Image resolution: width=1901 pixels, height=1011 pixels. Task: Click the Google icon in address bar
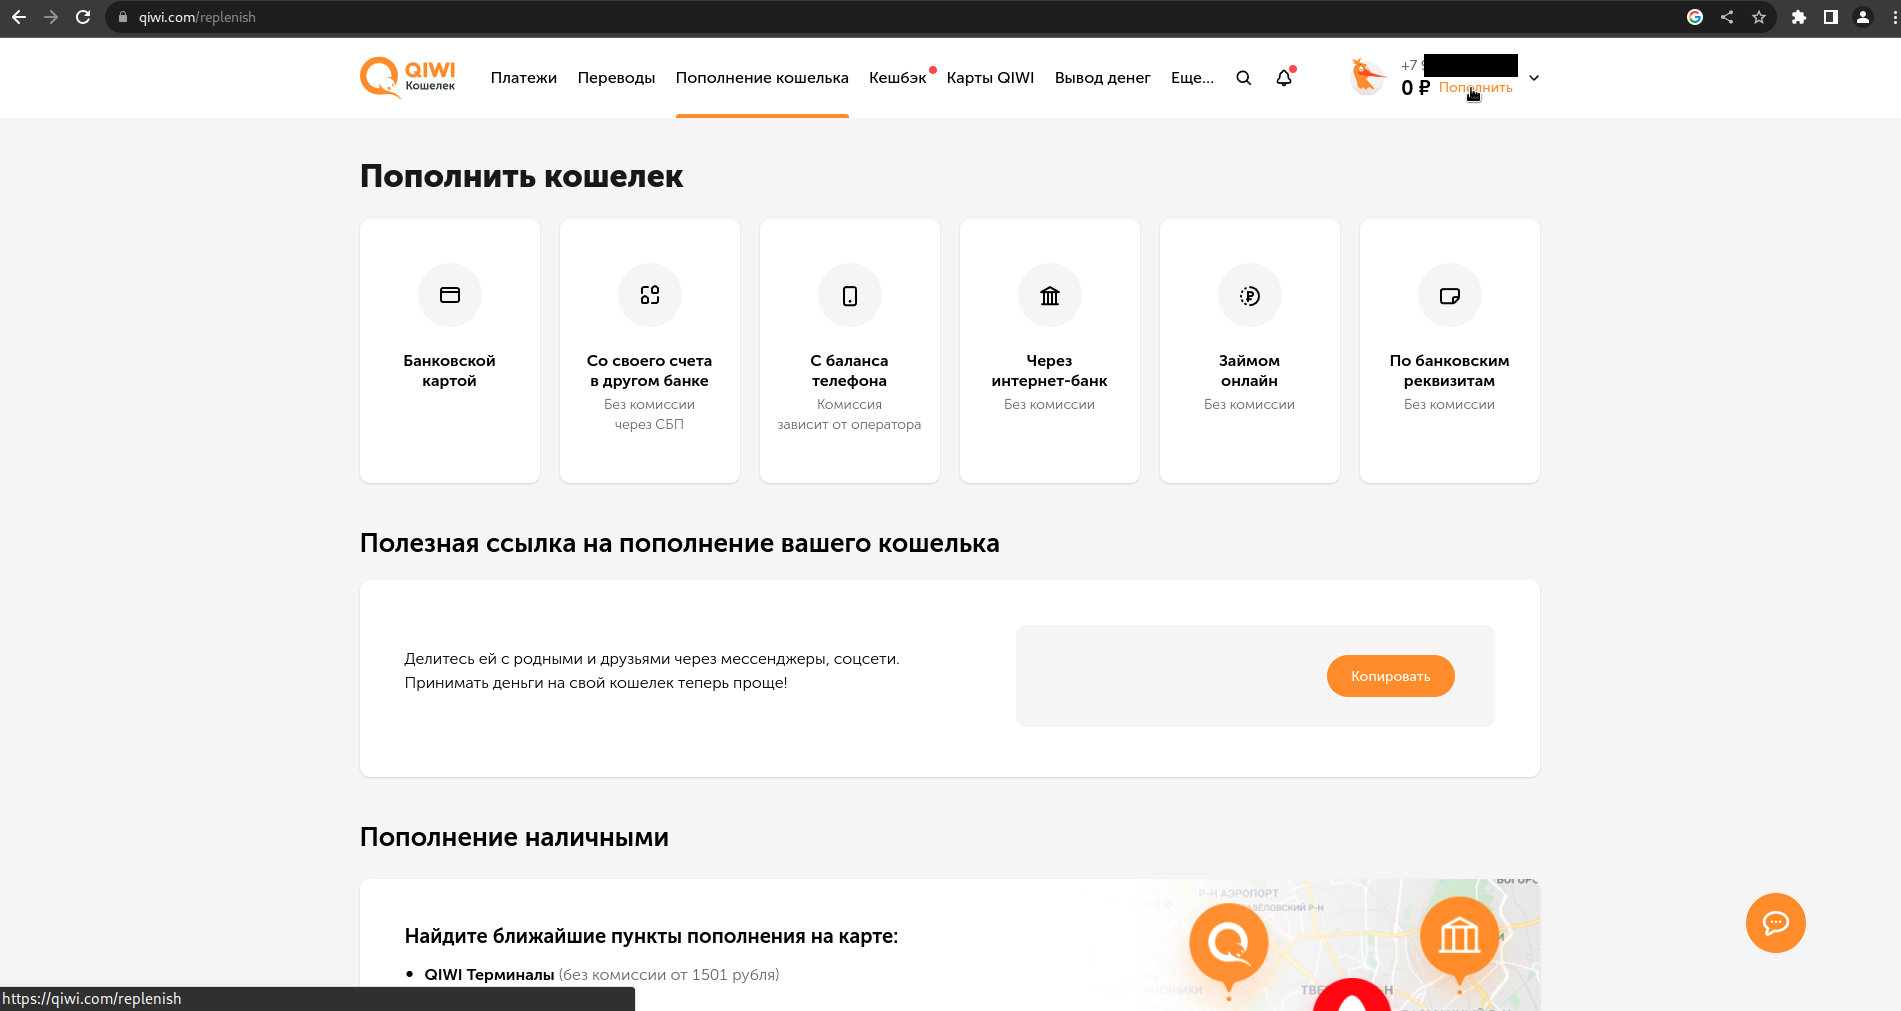[1695, 17]
